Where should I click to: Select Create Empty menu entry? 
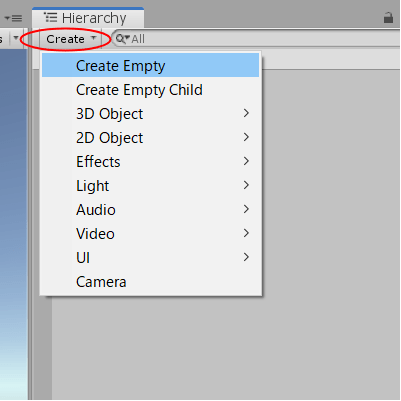point(150,66)
